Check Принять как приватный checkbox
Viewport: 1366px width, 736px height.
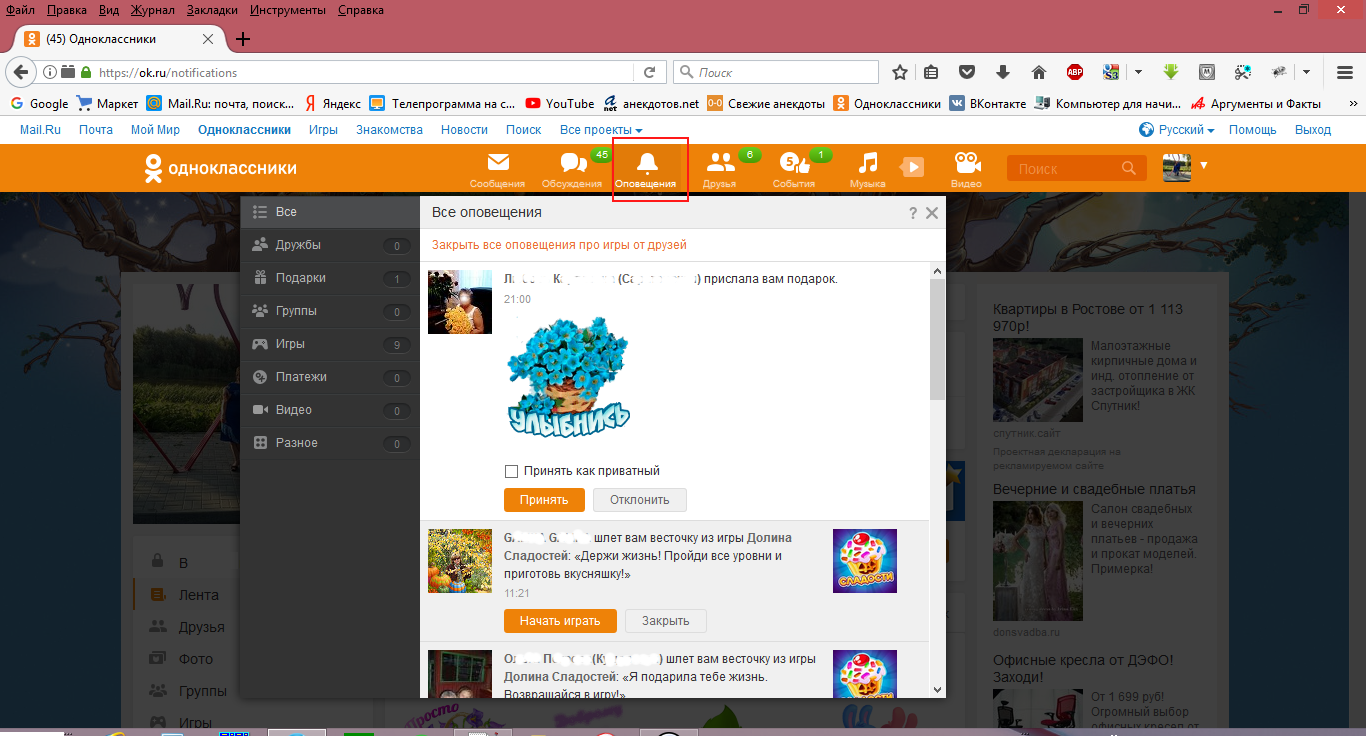tap(512, 471)
